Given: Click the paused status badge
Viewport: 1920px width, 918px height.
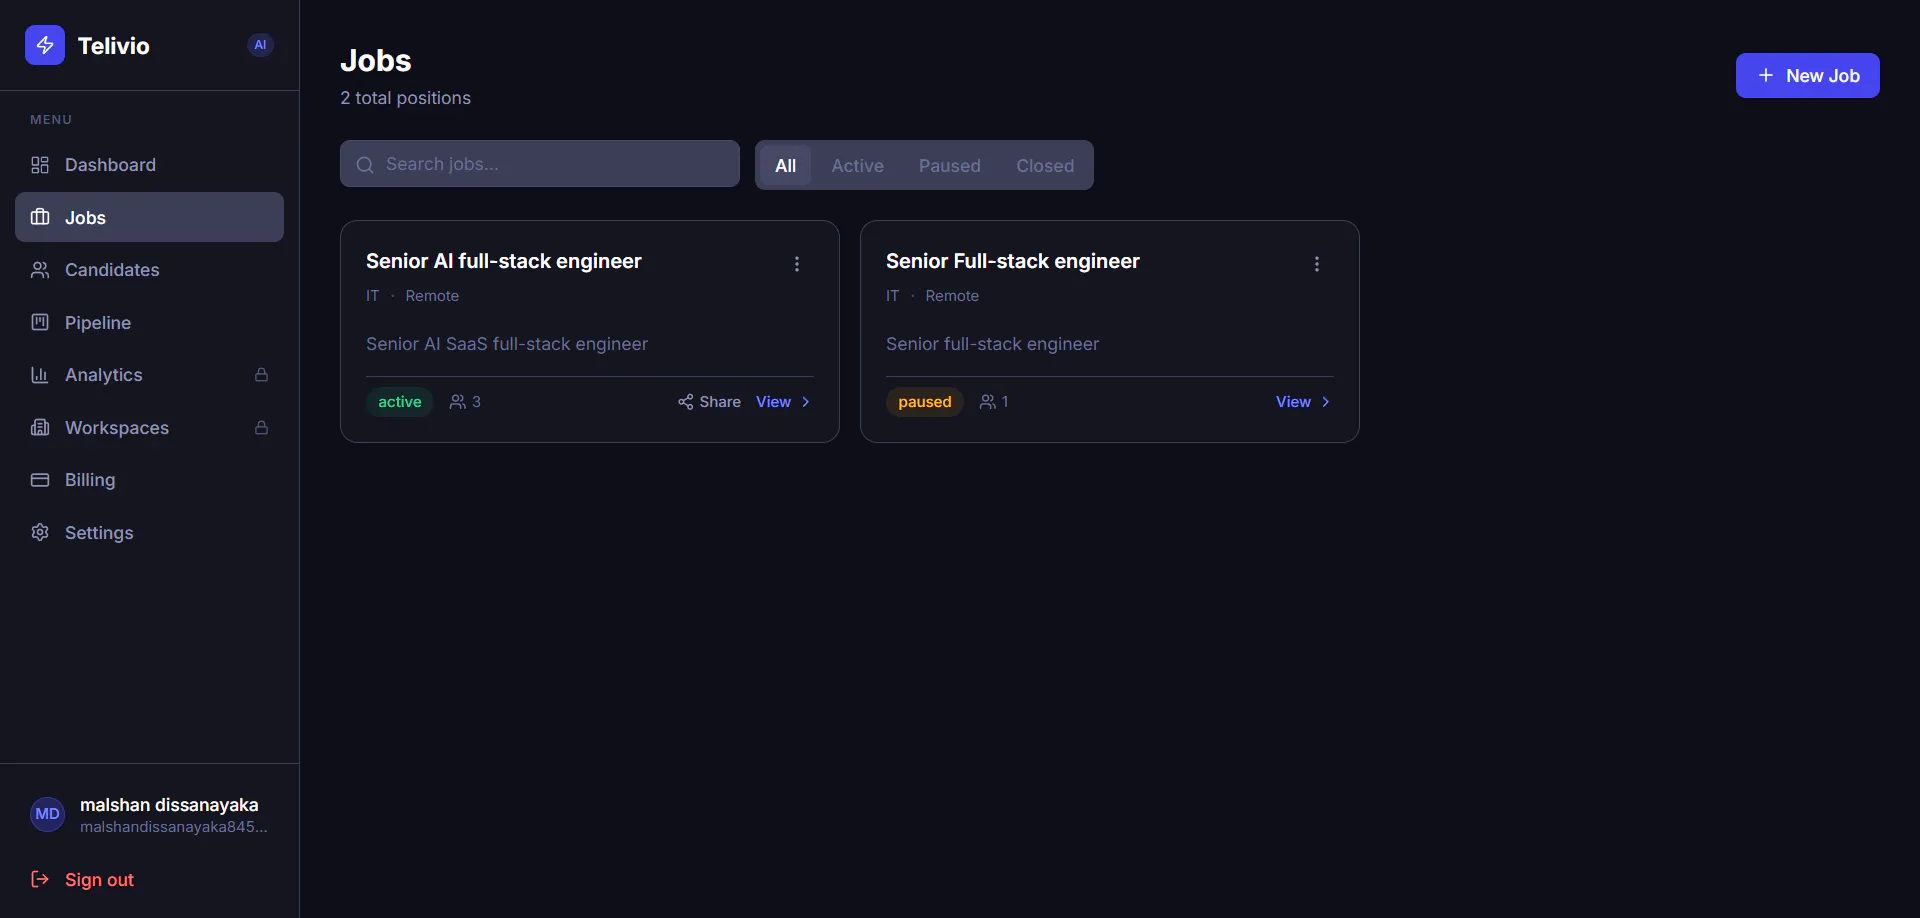Looking at the screenshot, I should tap(925, 402).
